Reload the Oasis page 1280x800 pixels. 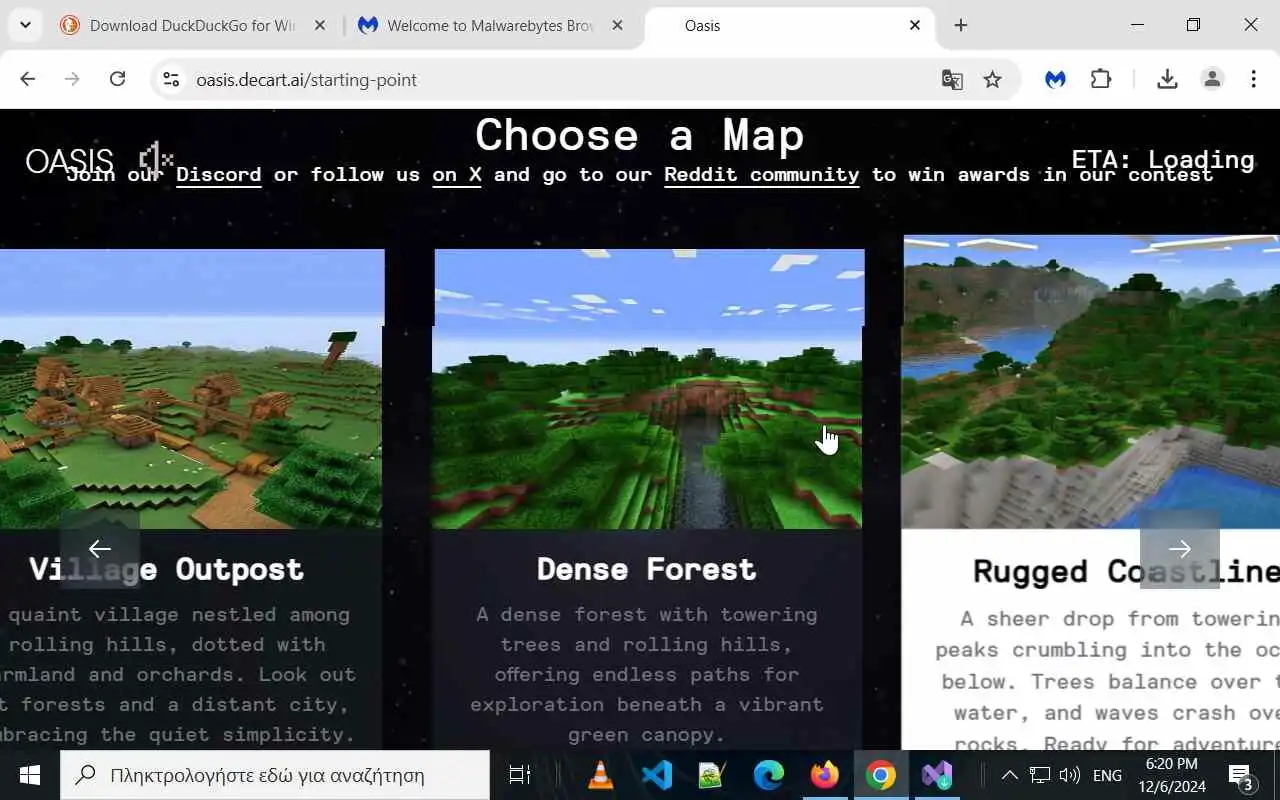click(117, 79)
